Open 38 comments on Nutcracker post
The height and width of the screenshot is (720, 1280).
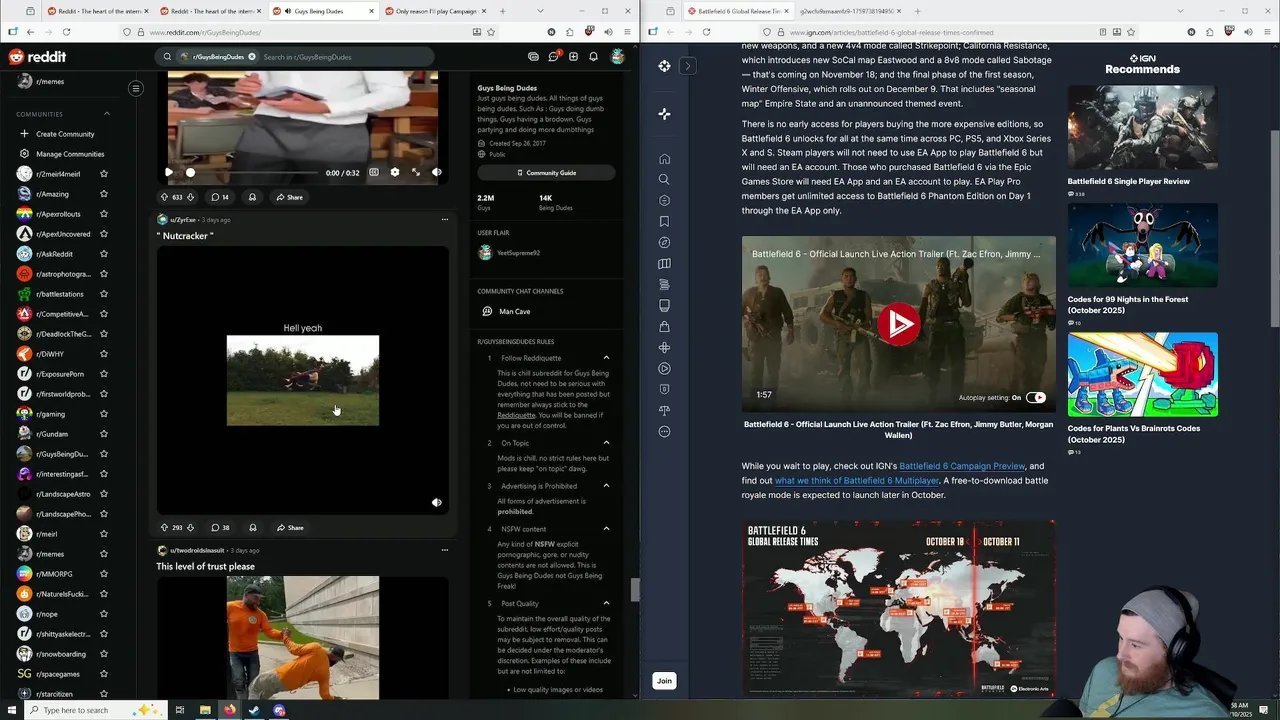point(220,528)
